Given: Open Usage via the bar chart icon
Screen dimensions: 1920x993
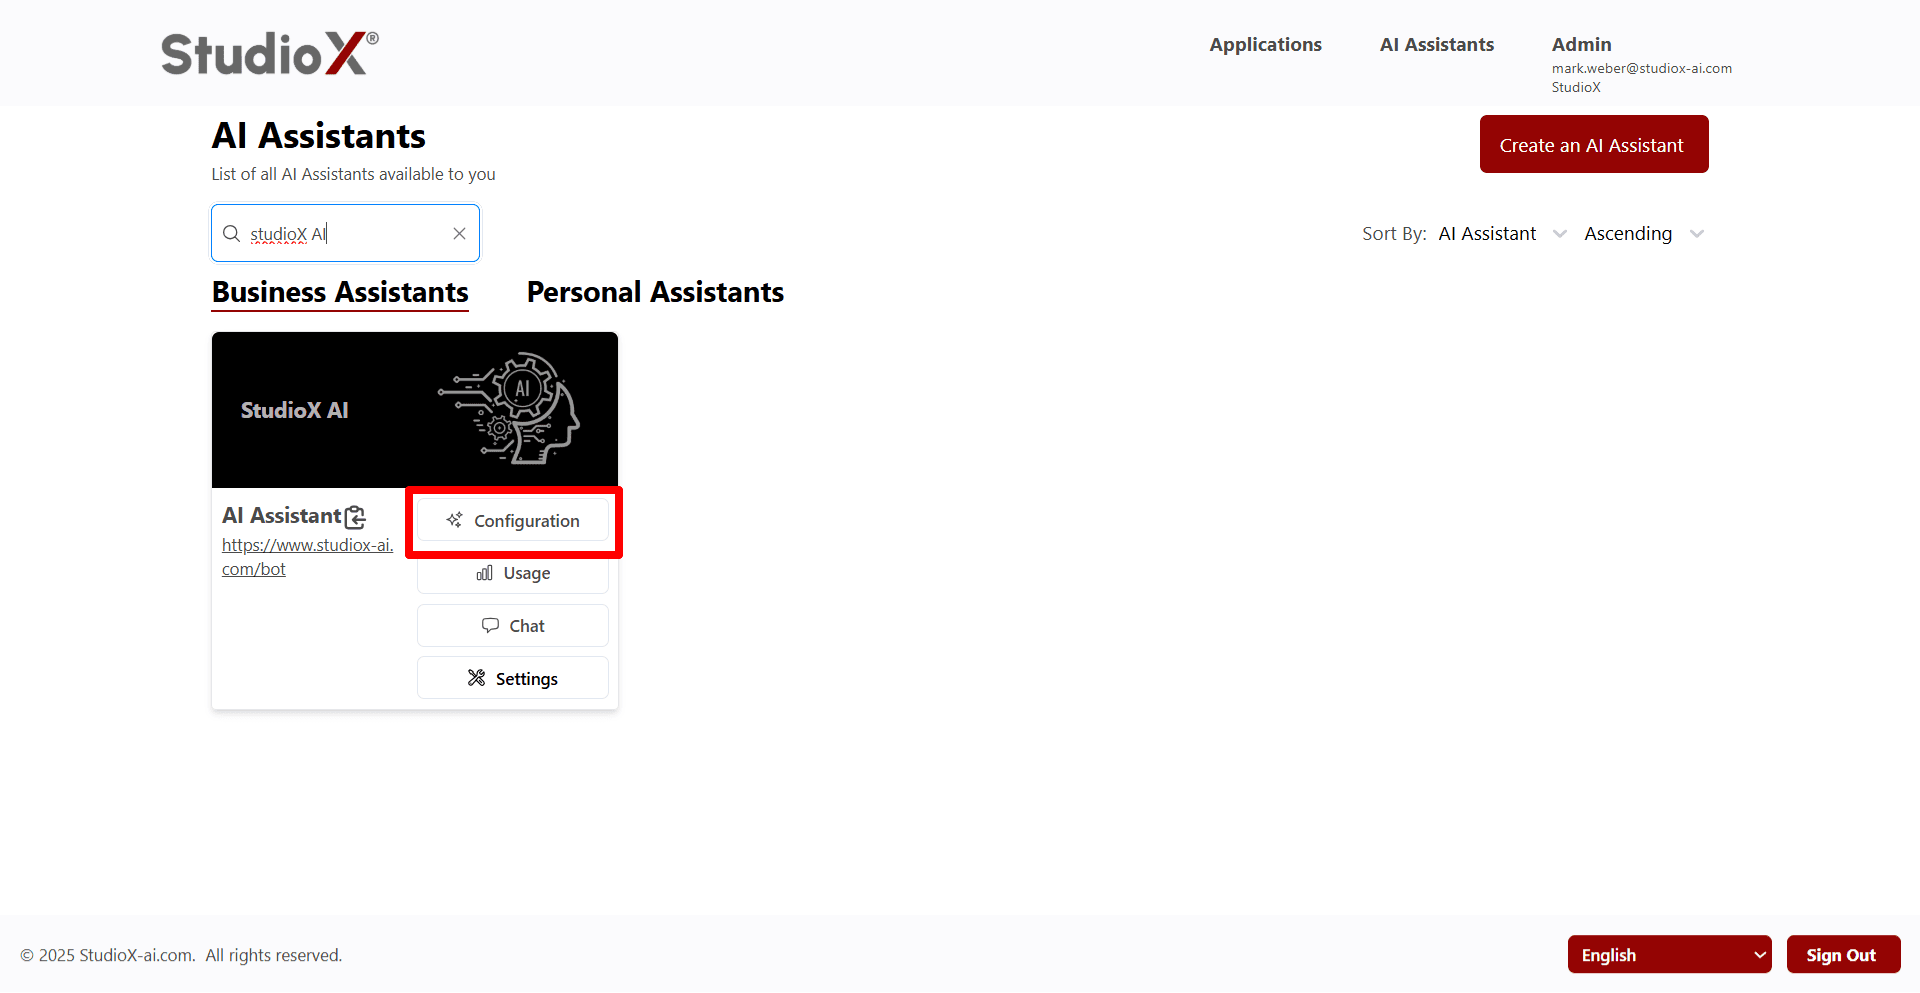Looking at the screenshot, I should 513,573.
